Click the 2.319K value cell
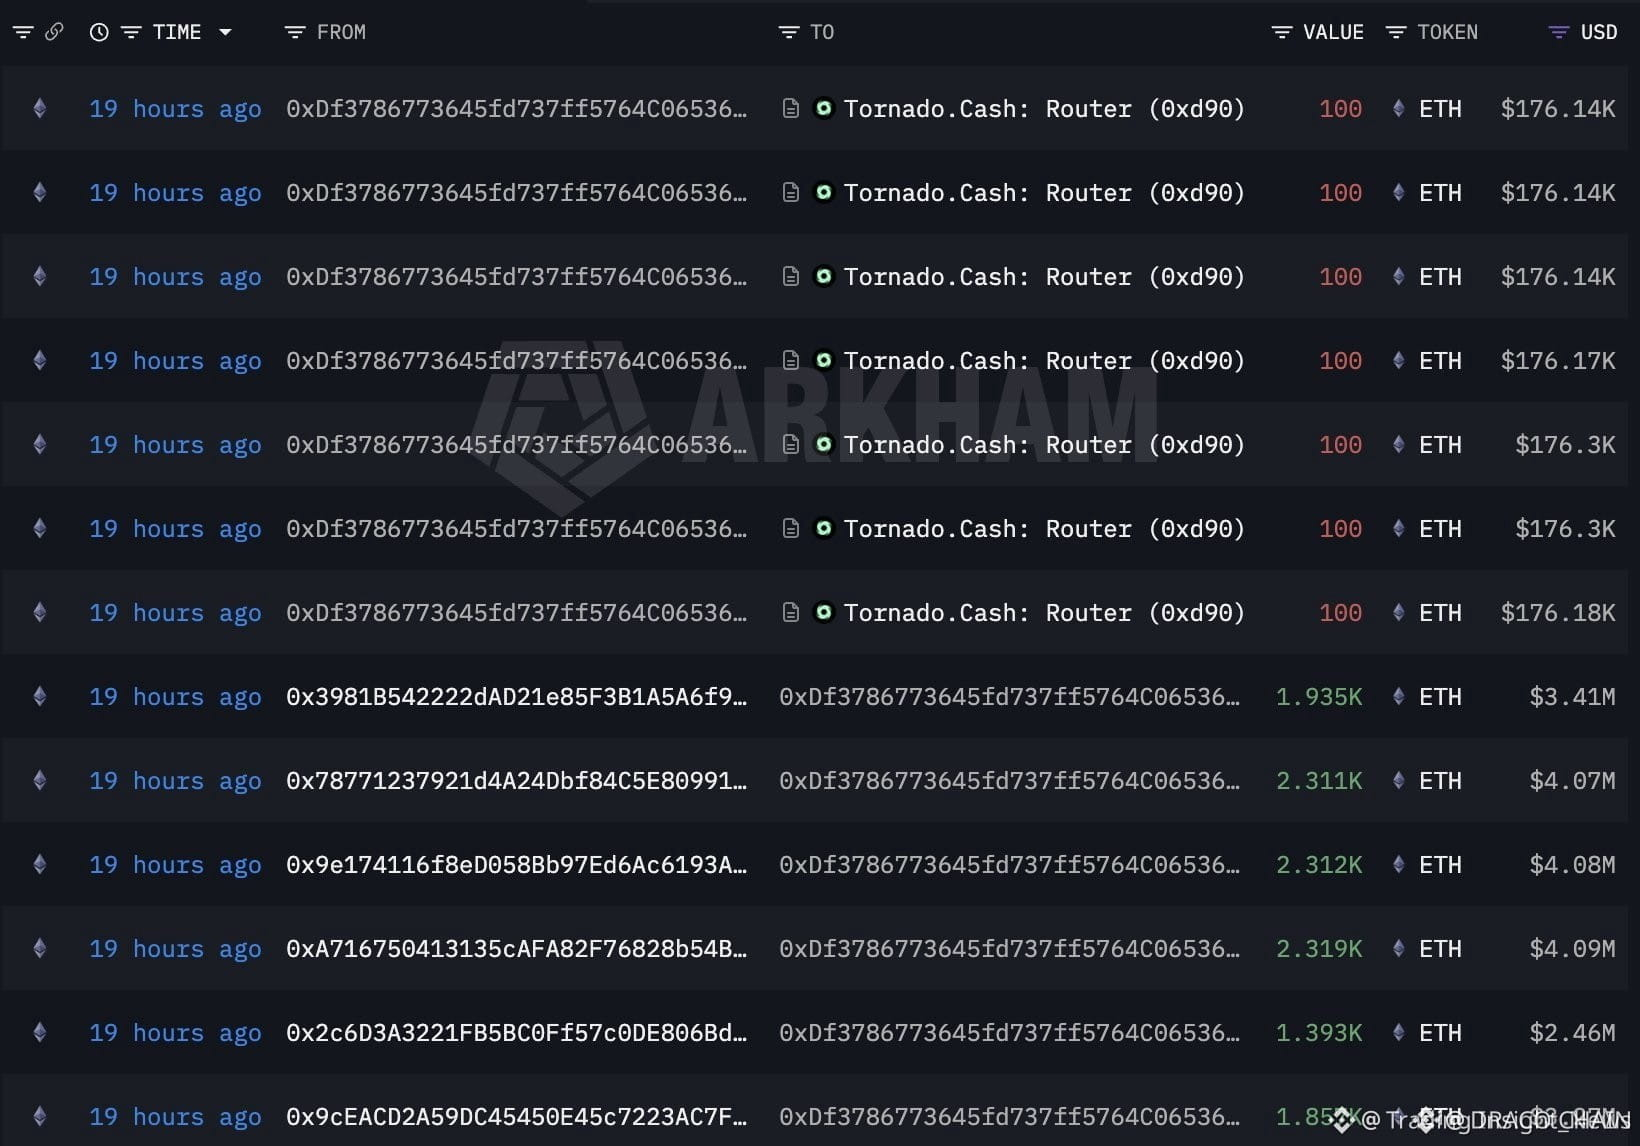The height and width of the screenshot is (1146, 1640). (x=1319, y=948)
